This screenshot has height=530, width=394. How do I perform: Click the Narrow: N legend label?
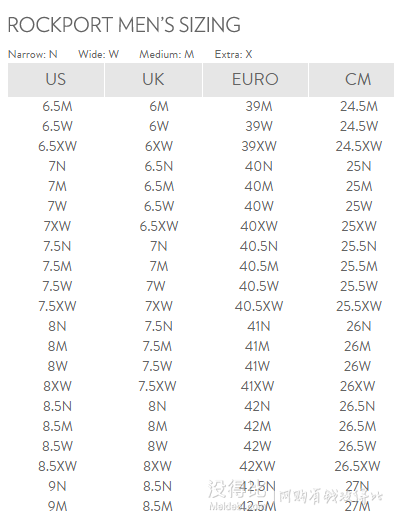tap(33, 54)
